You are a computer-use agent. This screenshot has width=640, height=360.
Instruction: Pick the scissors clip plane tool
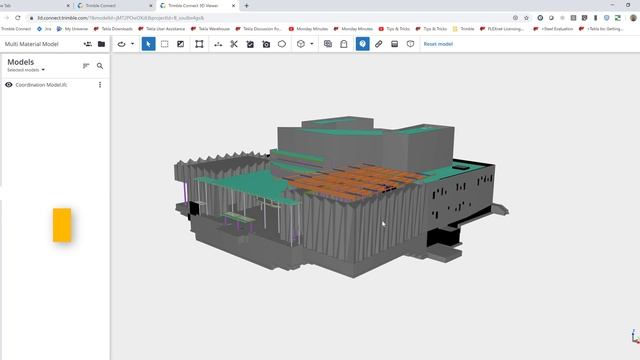click(x=234, y=44)
